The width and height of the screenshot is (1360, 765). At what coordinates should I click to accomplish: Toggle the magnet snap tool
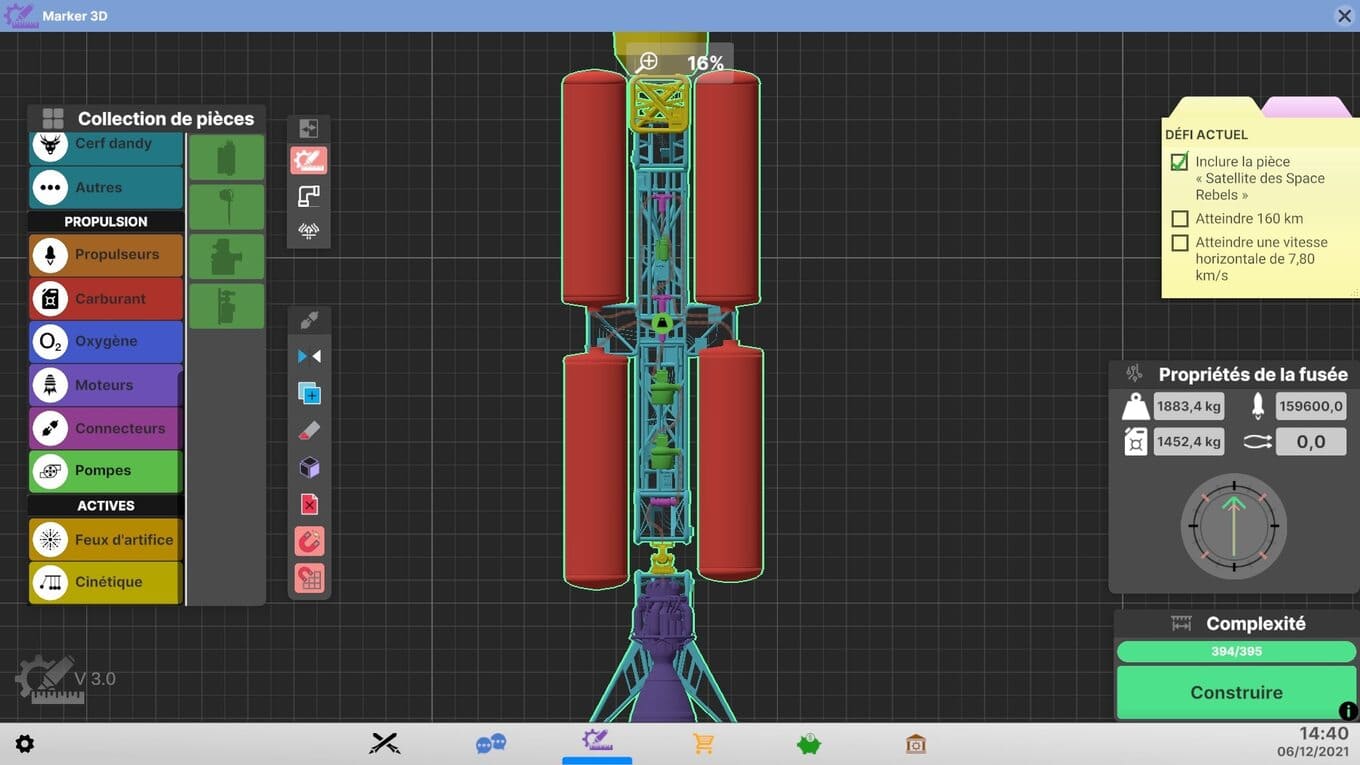click(x=309, y=542)
